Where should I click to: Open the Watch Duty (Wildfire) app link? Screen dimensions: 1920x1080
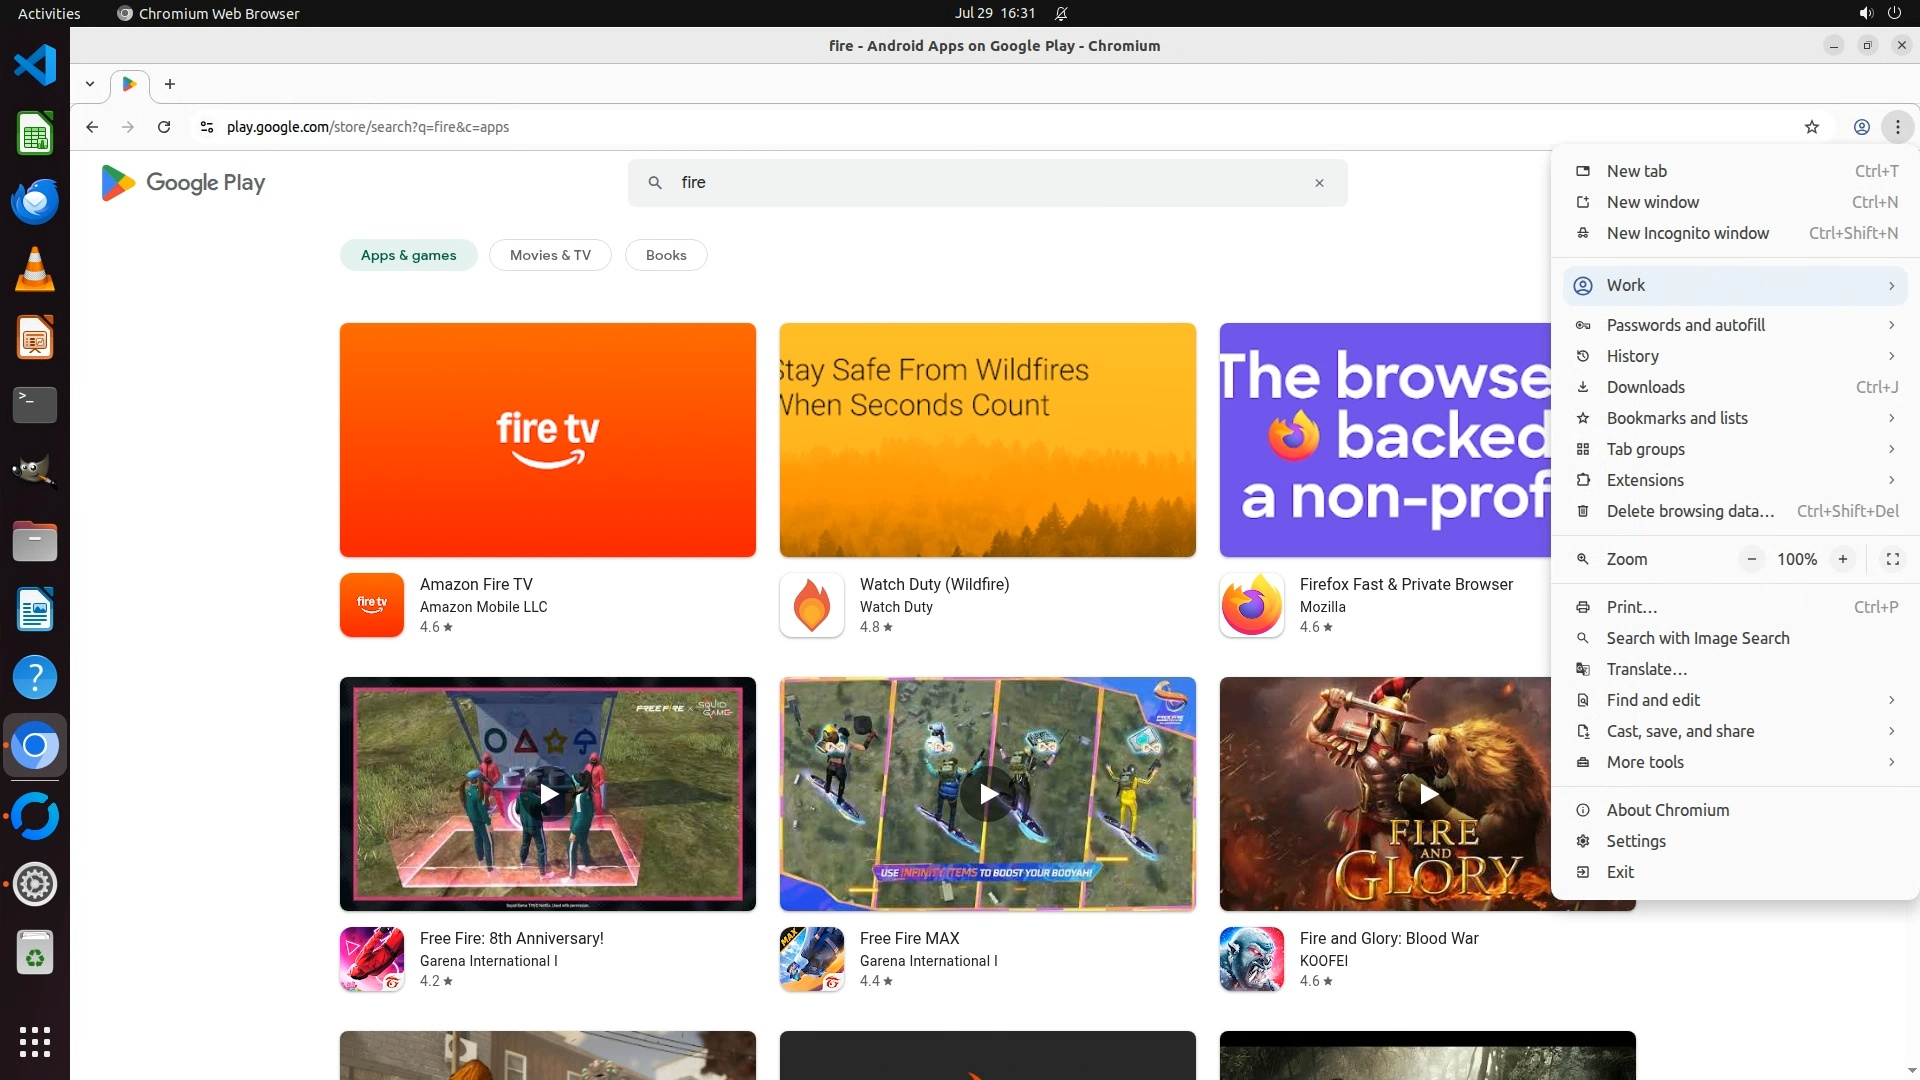pos(933,584)
